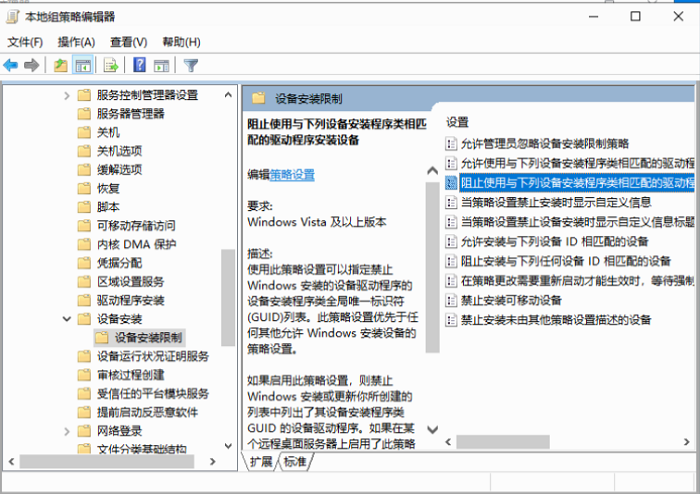Collapse the 设备安装 tree node
The width and height of the screenshot is (700, 494).
coord(67,320)
